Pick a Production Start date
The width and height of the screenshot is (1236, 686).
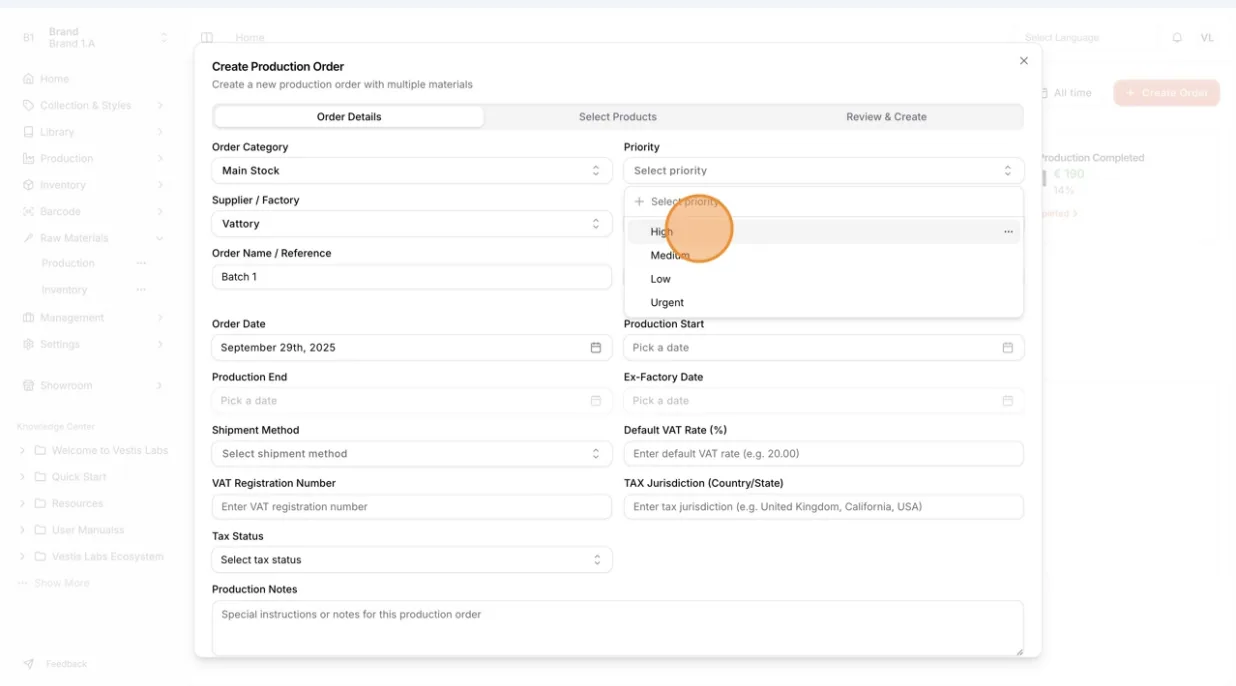(824, 348)
